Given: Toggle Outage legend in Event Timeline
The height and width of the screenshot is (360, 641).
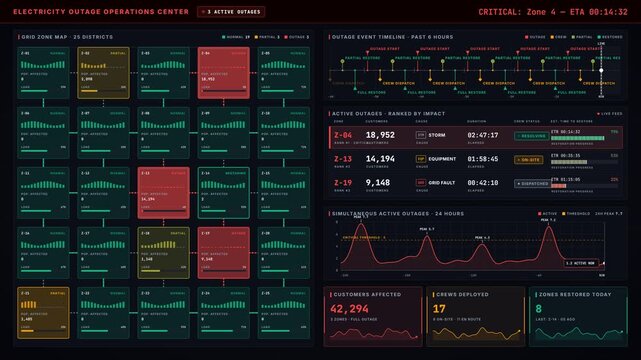Looking at the screenshot, I should tap(535, 37).
